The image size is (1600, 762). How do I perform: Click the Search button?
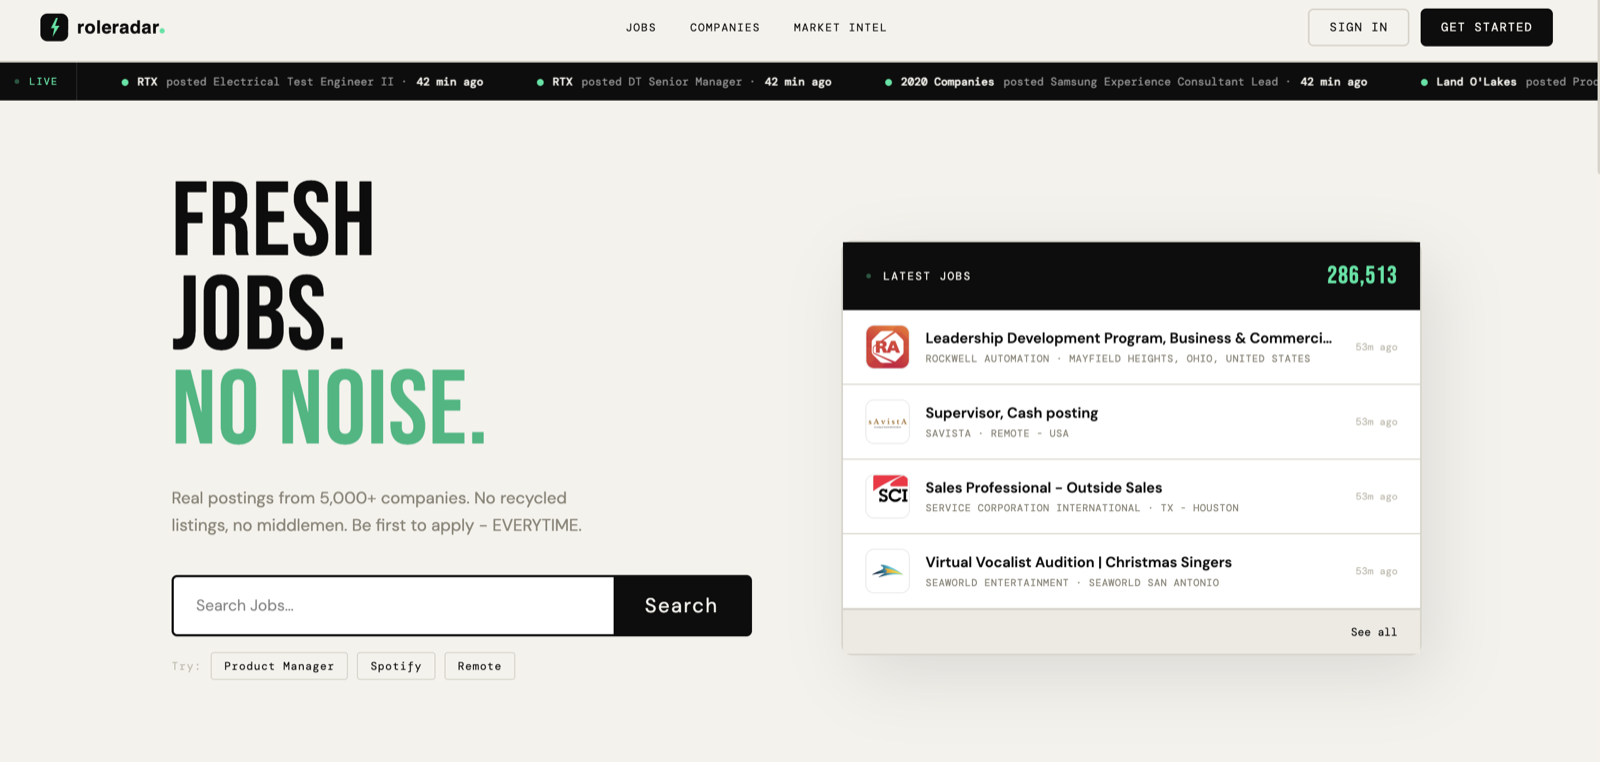[681, 605]
